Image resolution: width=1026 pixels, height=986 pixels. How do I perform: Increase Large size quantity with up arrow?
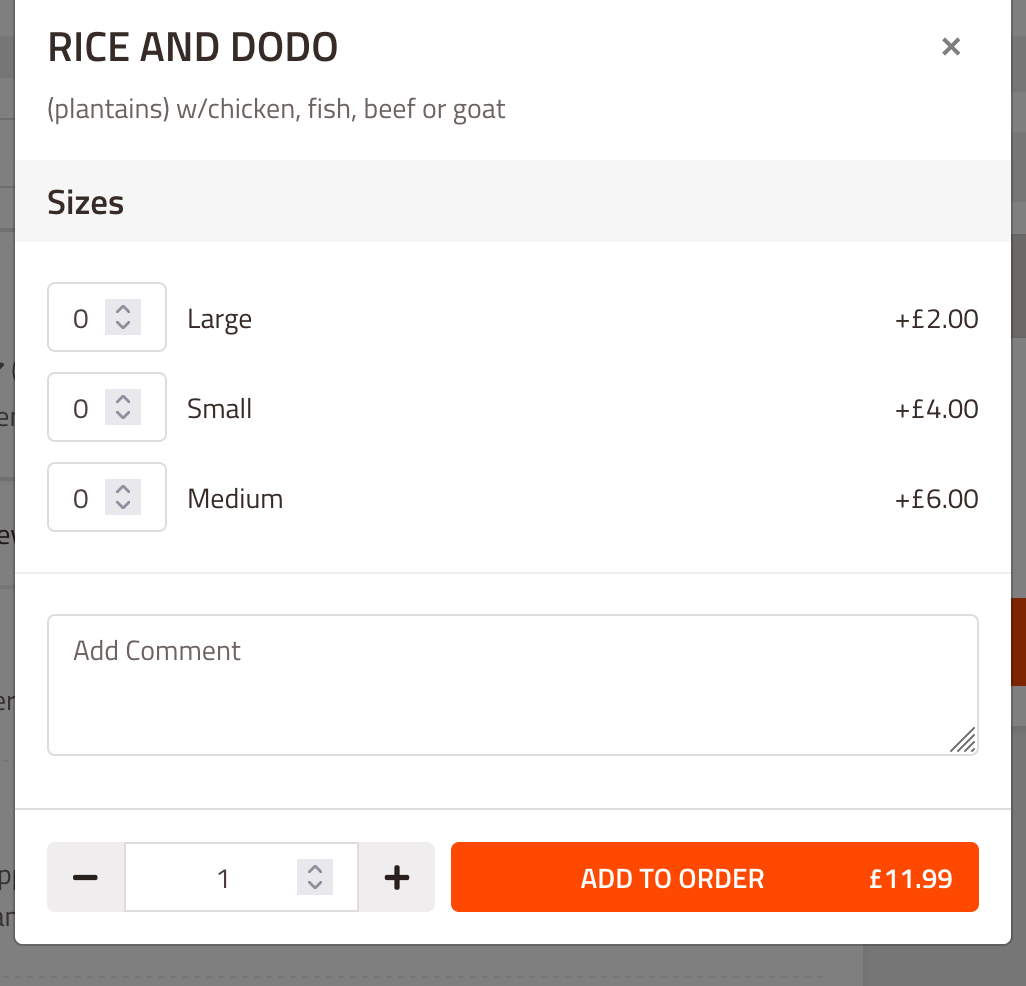click(x=123, y=309)
